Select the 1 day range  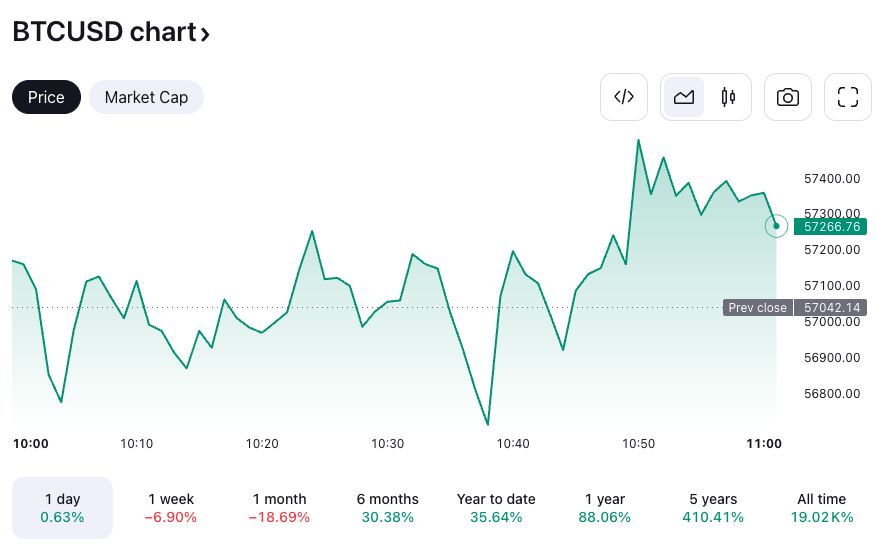pyautogui.click(x=62, y=508)
